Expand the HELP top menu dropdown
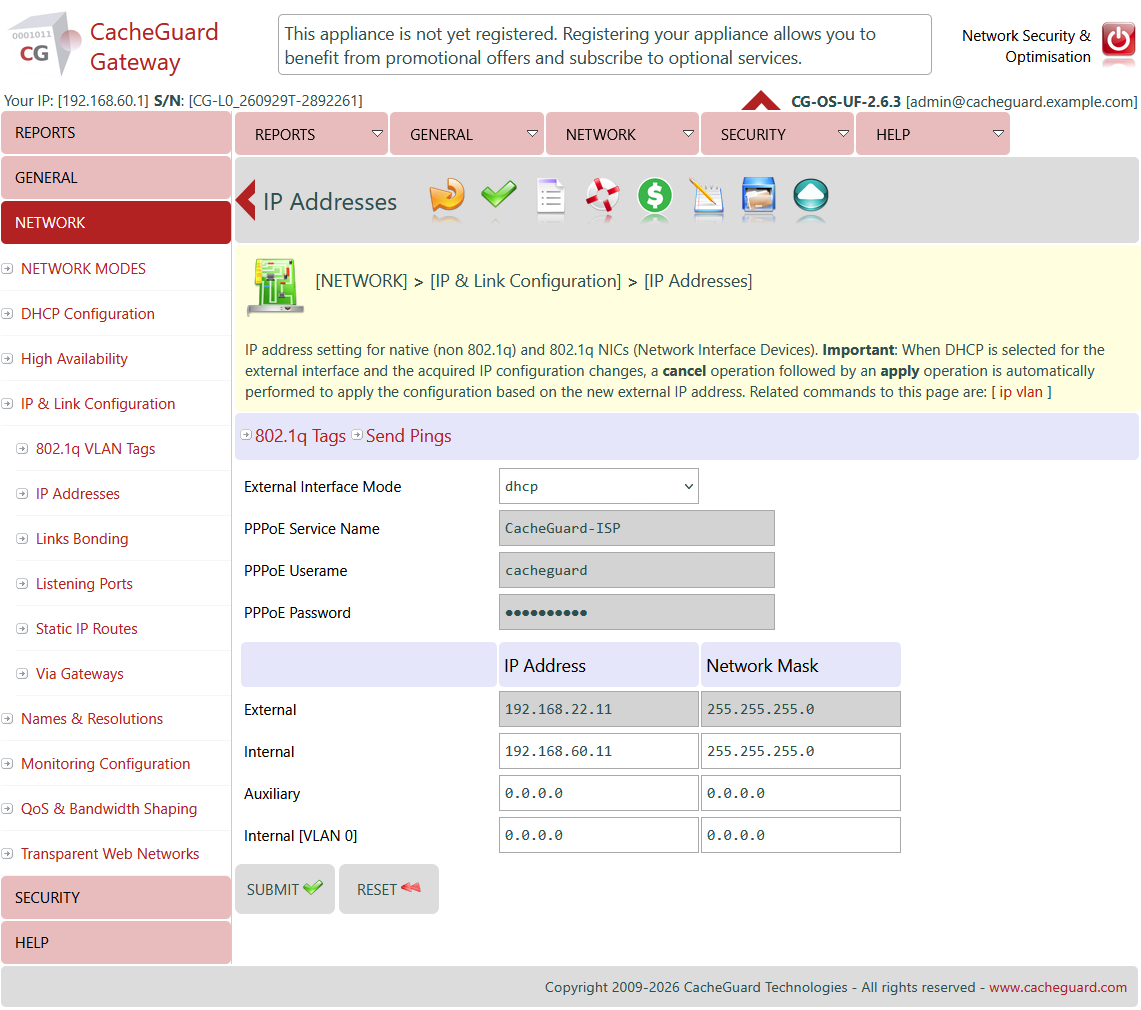1141x1010 pixels. click(998, 134)
